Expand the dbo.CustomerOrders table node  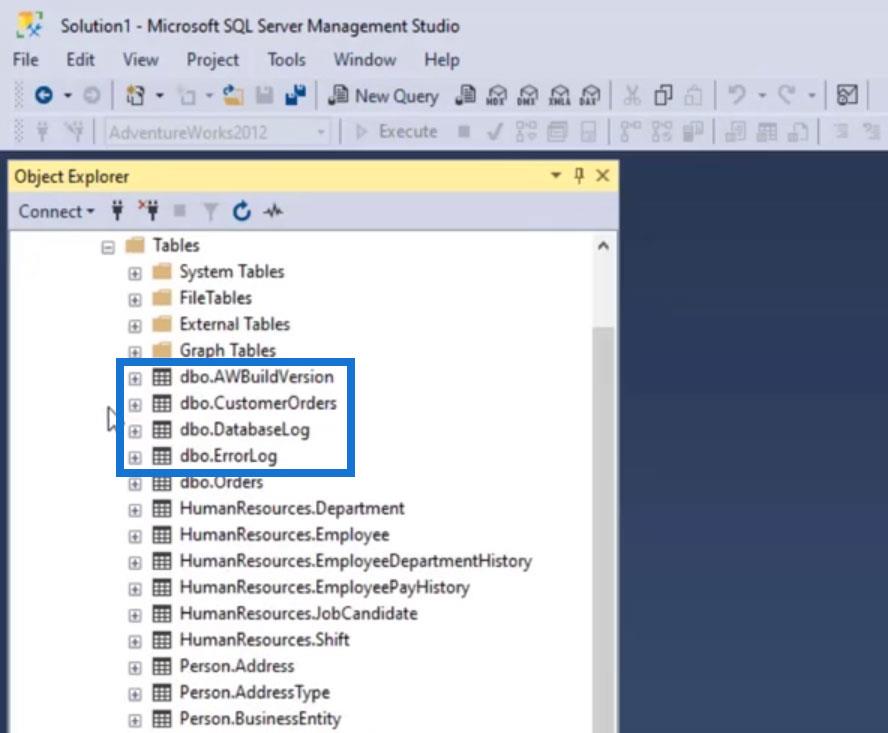(135, 404)
